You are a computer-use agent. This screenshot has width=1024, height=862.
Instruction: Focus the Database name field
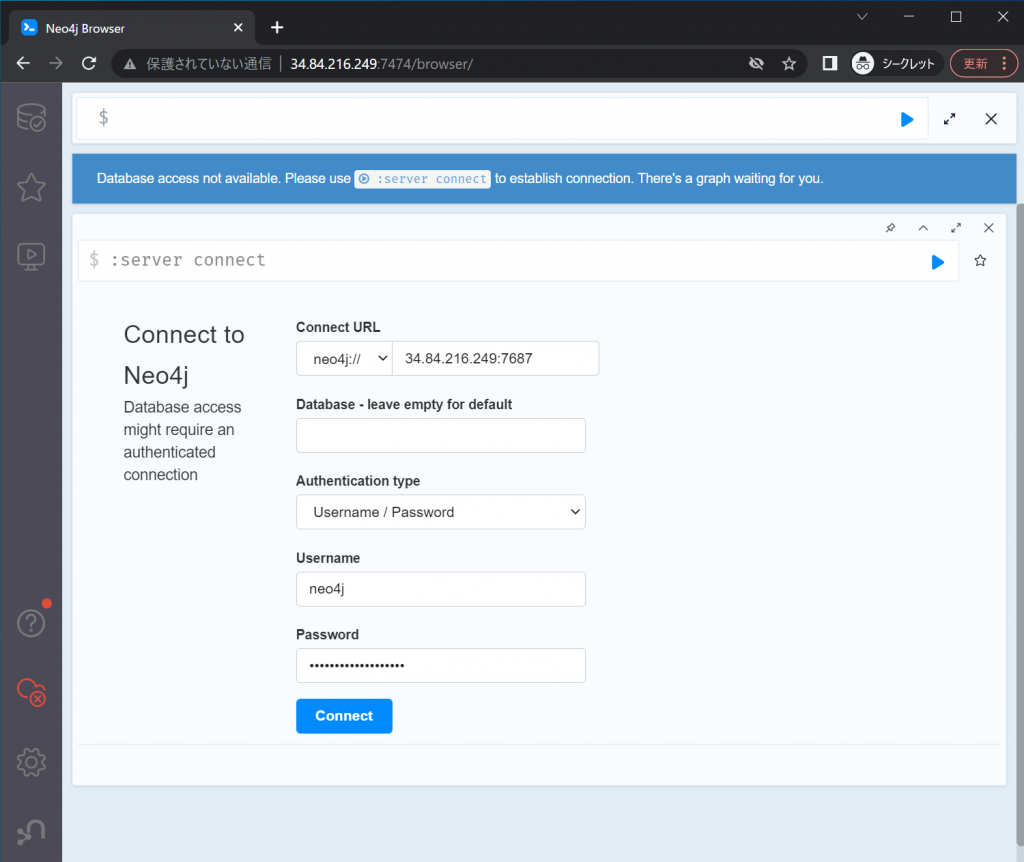pos(441,436)
